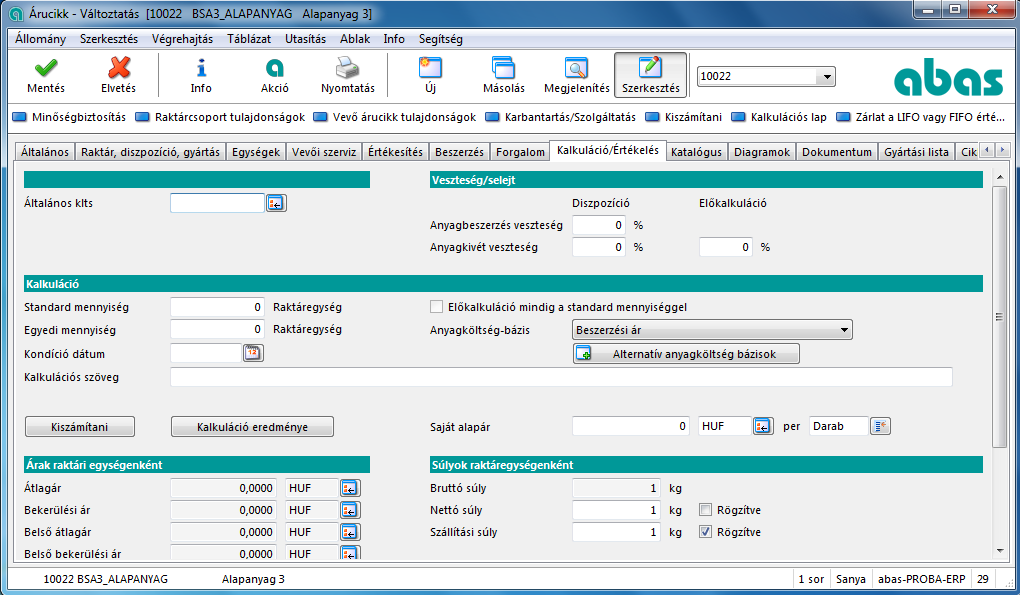This screenshot has height=595, width=1020.
Task: Click unit selection icon beside Darab
Action: coord(880,427)
